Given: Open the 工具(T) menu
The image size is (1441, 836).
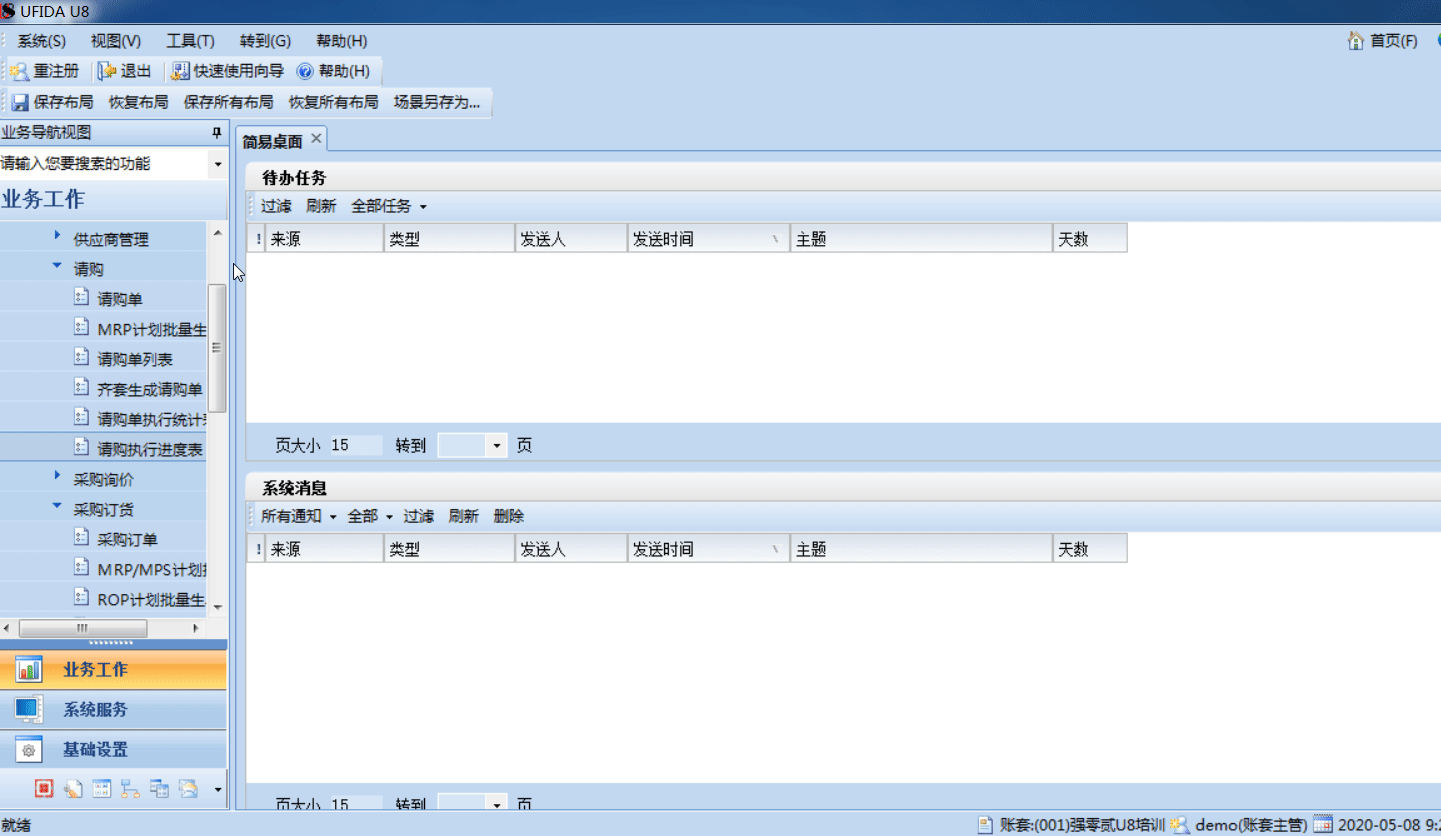Looking at the screenshot, I should [190, 41].
